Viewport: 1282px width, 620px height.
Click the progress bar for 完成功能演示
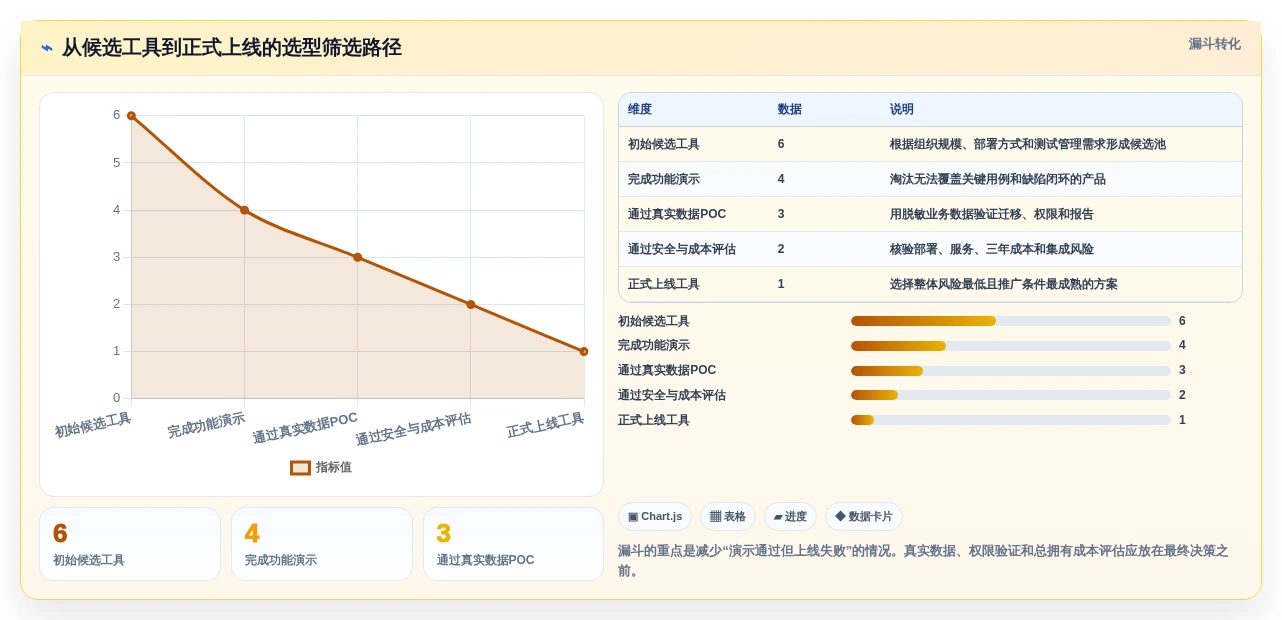coord(1011,346)
